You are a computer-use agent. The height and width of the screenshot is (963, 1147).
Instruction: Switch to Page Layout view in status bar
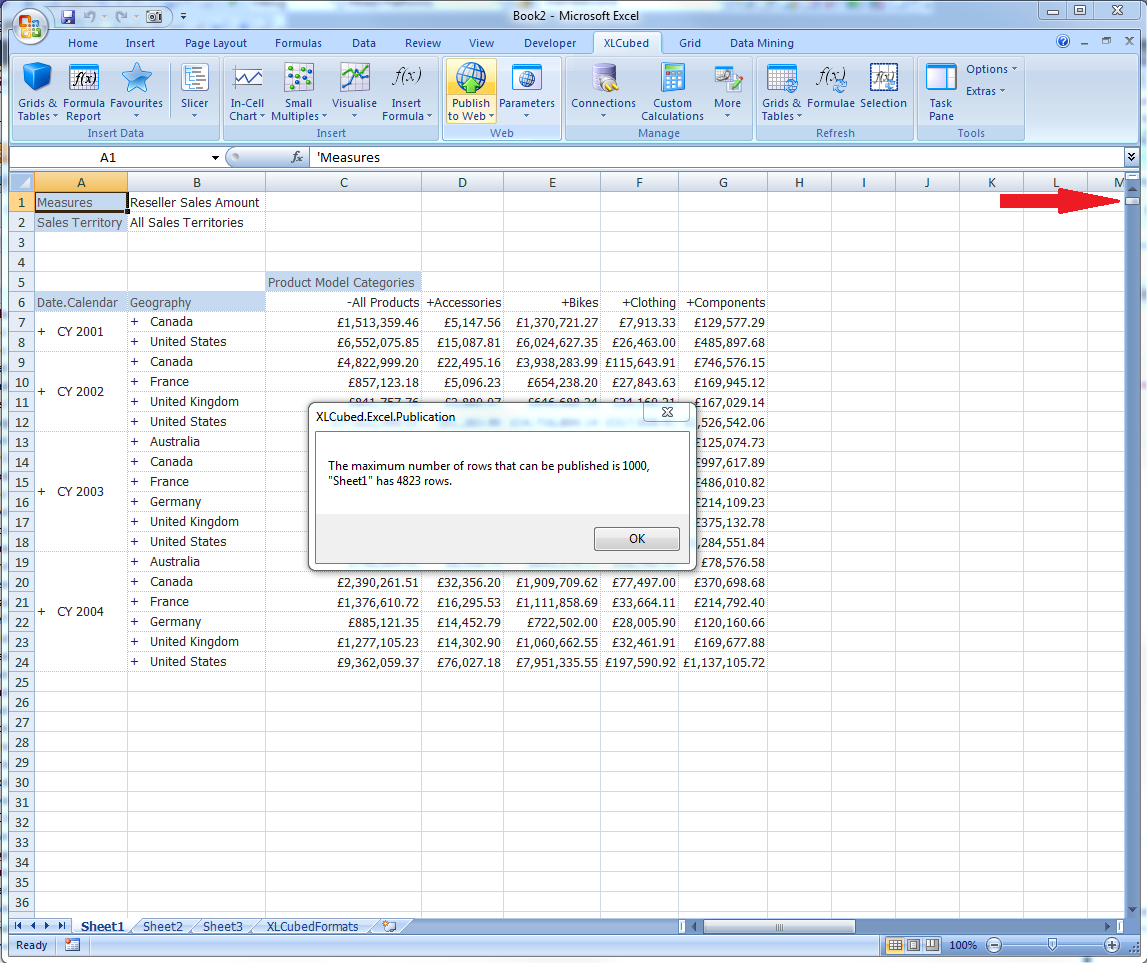click(914, 945)
